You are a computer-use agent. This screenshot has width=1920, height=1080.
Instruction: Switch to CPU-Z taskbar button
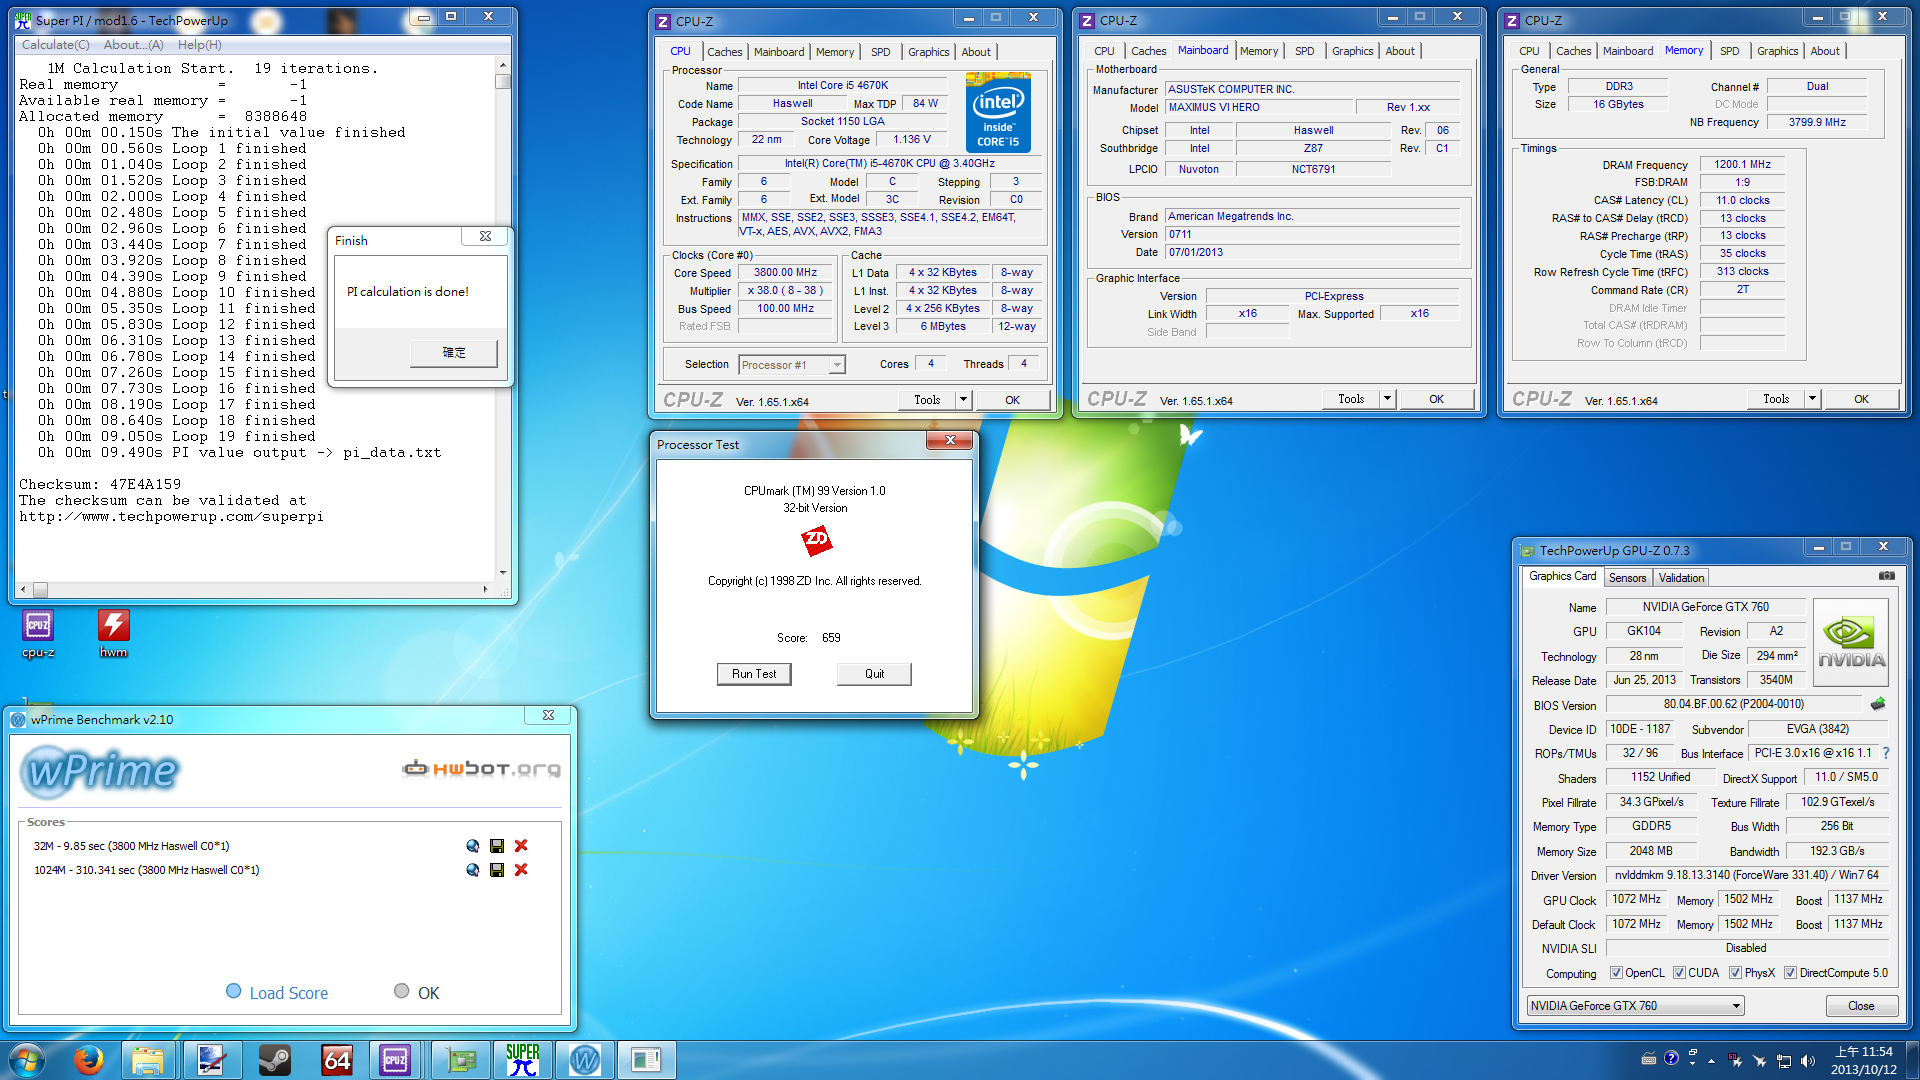click(396, 1060)
